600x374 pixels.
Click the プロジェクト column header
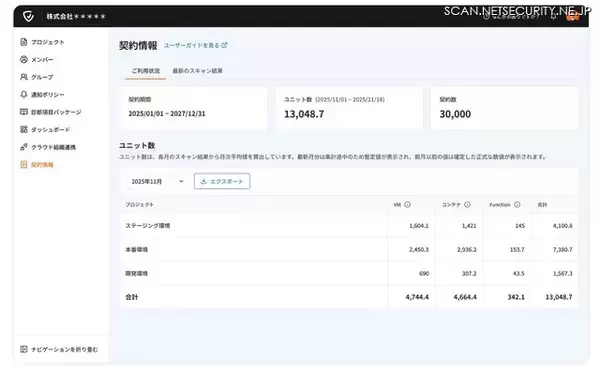140,205
